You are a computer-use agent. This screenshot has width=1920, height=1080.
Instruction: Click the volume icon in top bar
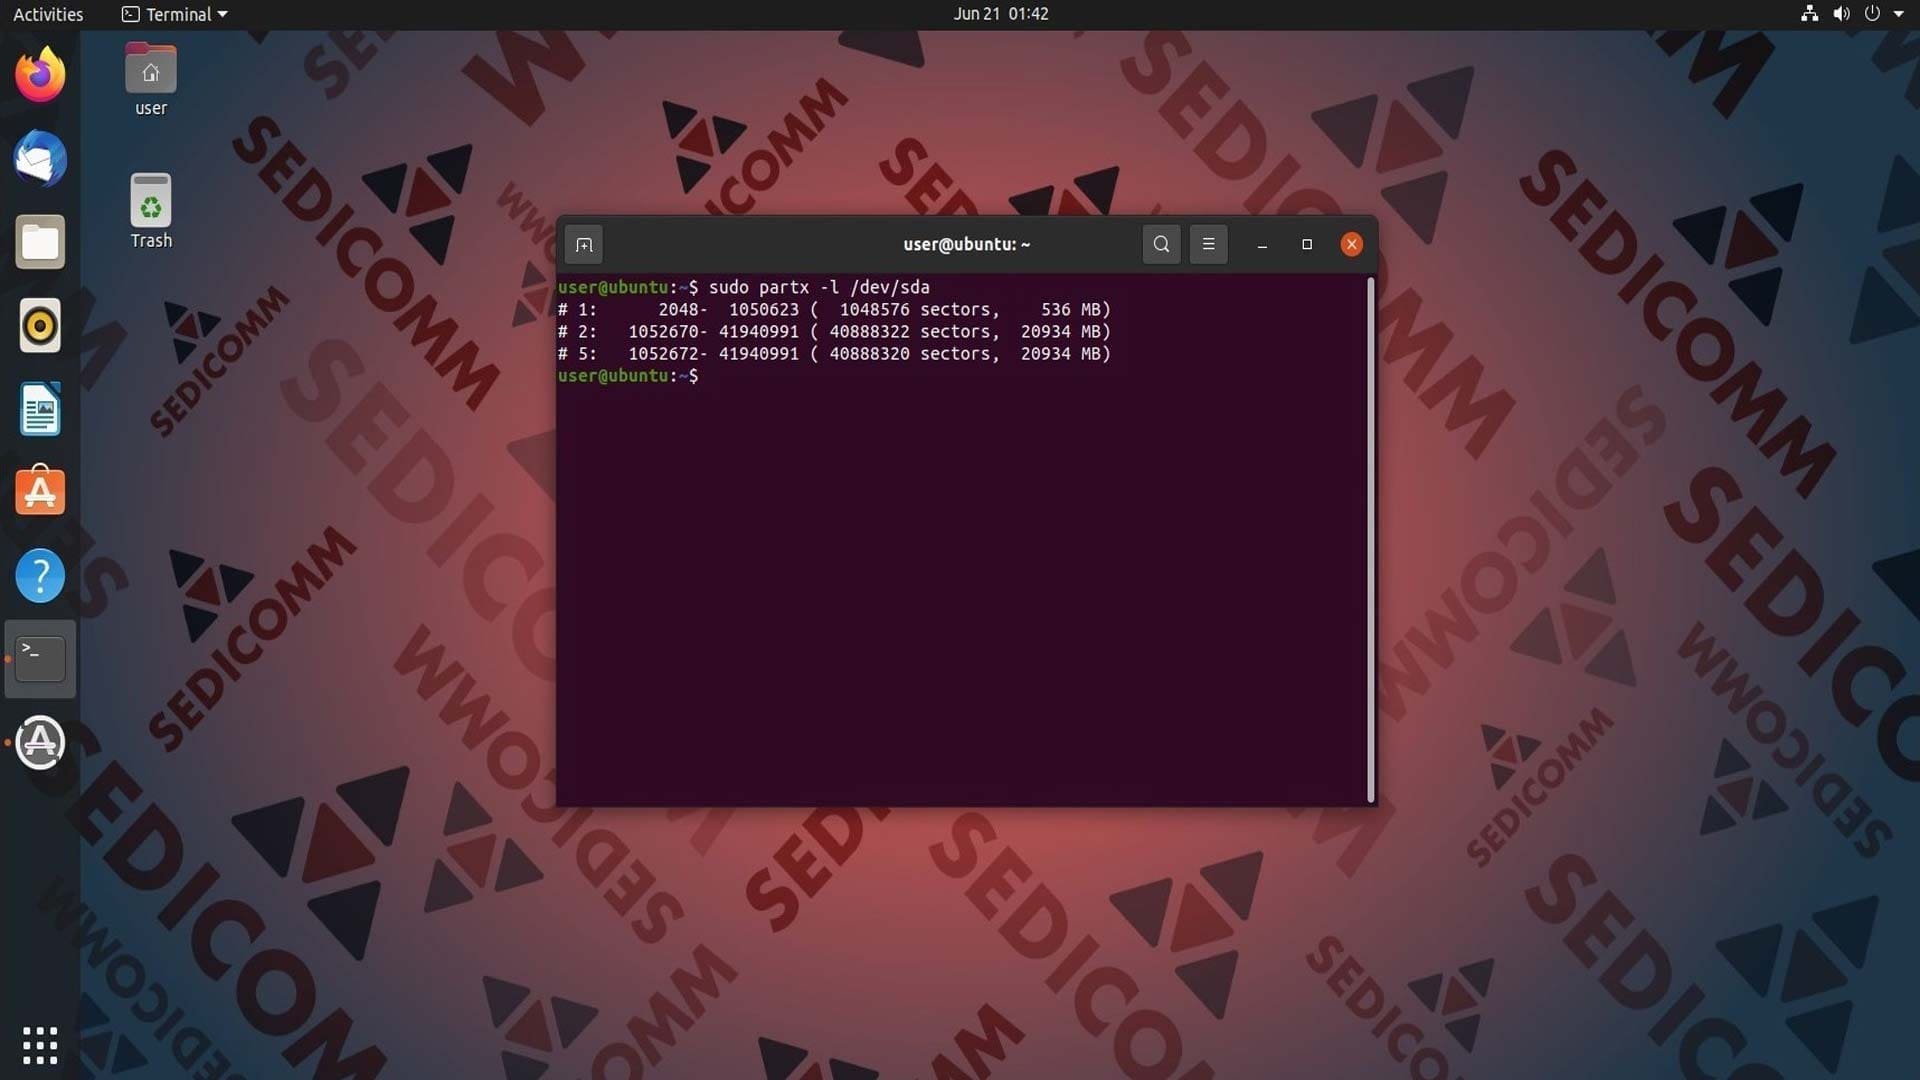(x=1841, y=14)
